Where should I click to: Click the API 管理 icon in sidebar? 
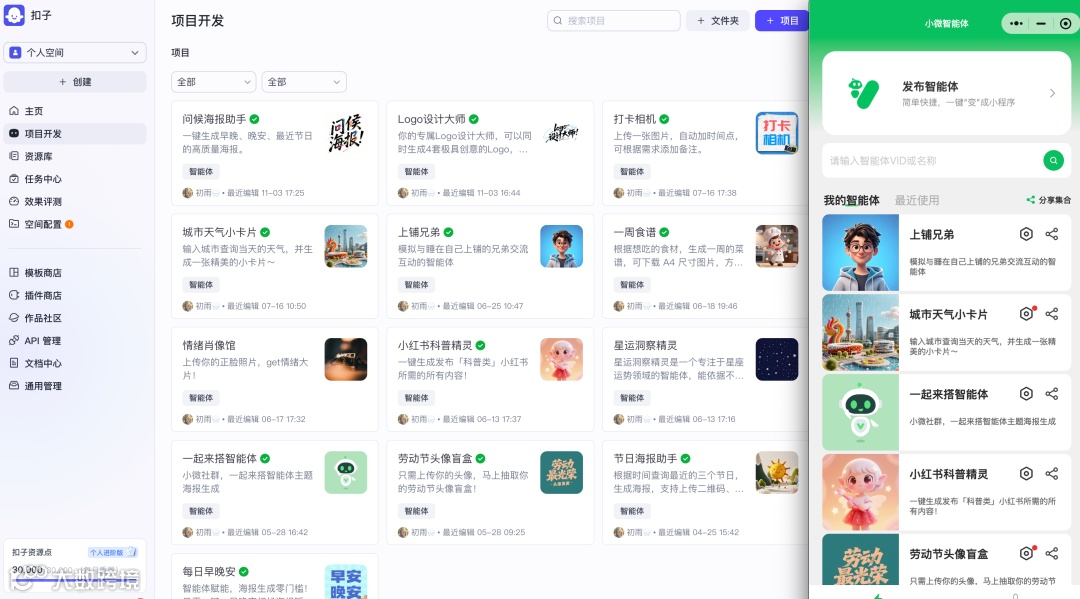click(14, 341)
